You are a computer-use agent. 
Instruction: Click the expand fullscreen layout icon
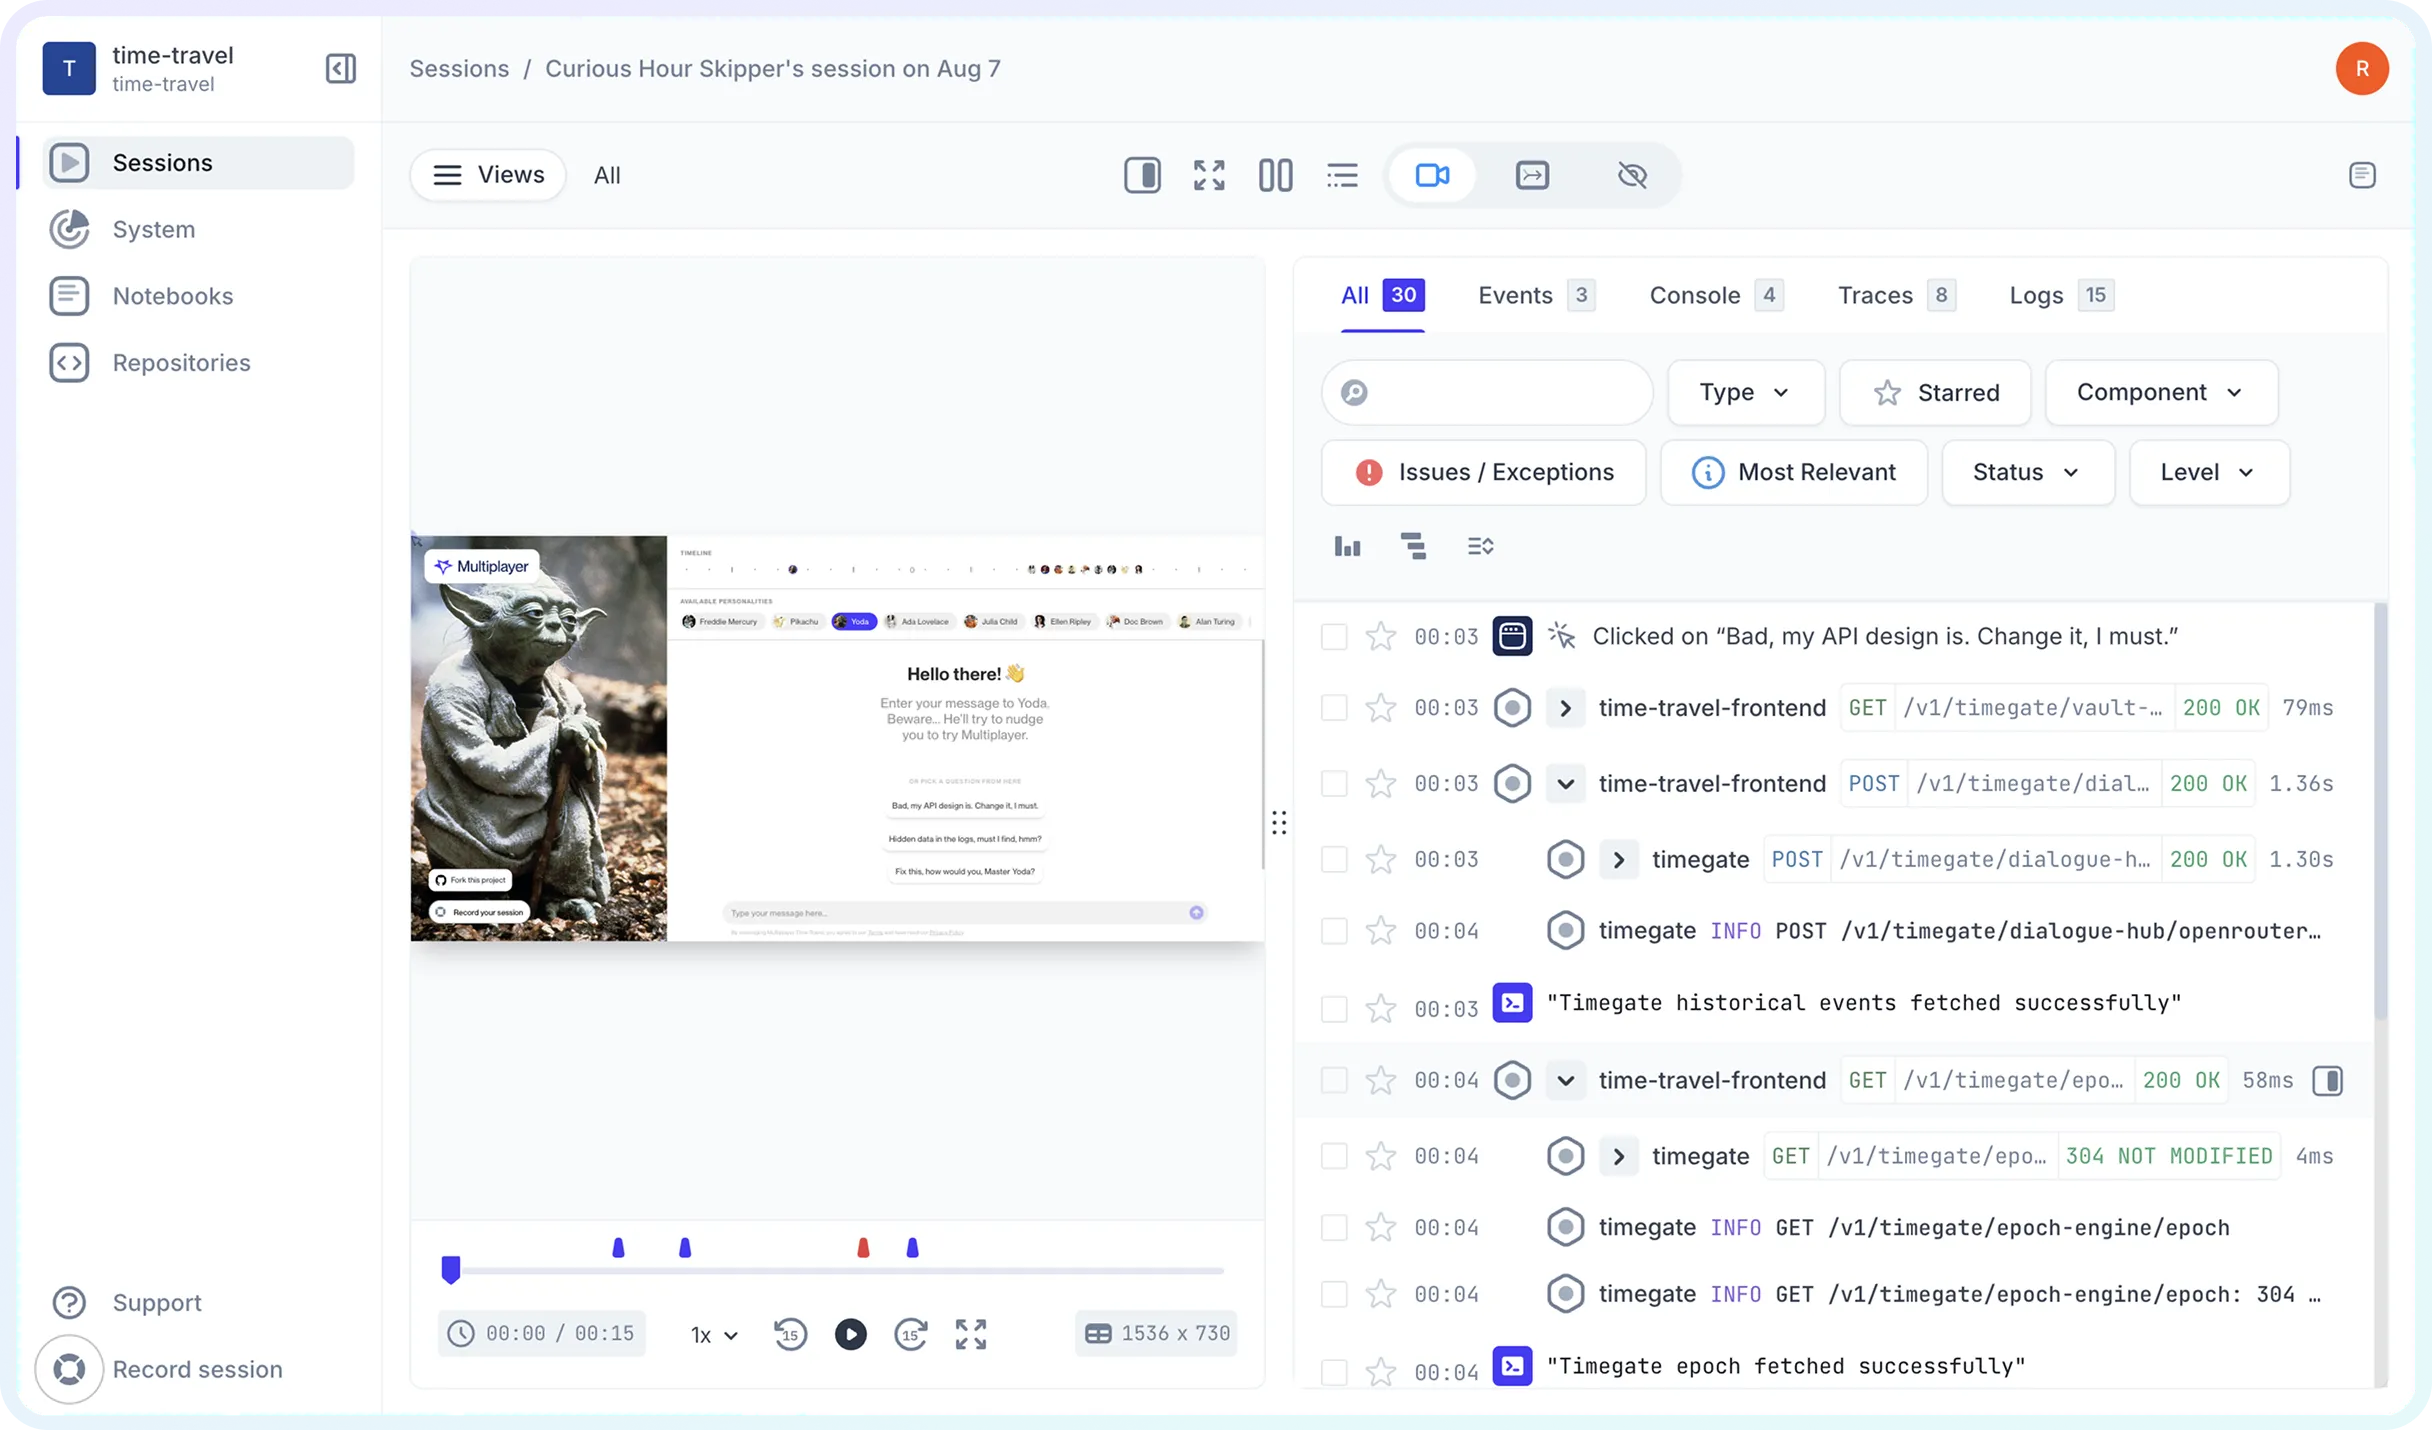[1209, 175]
